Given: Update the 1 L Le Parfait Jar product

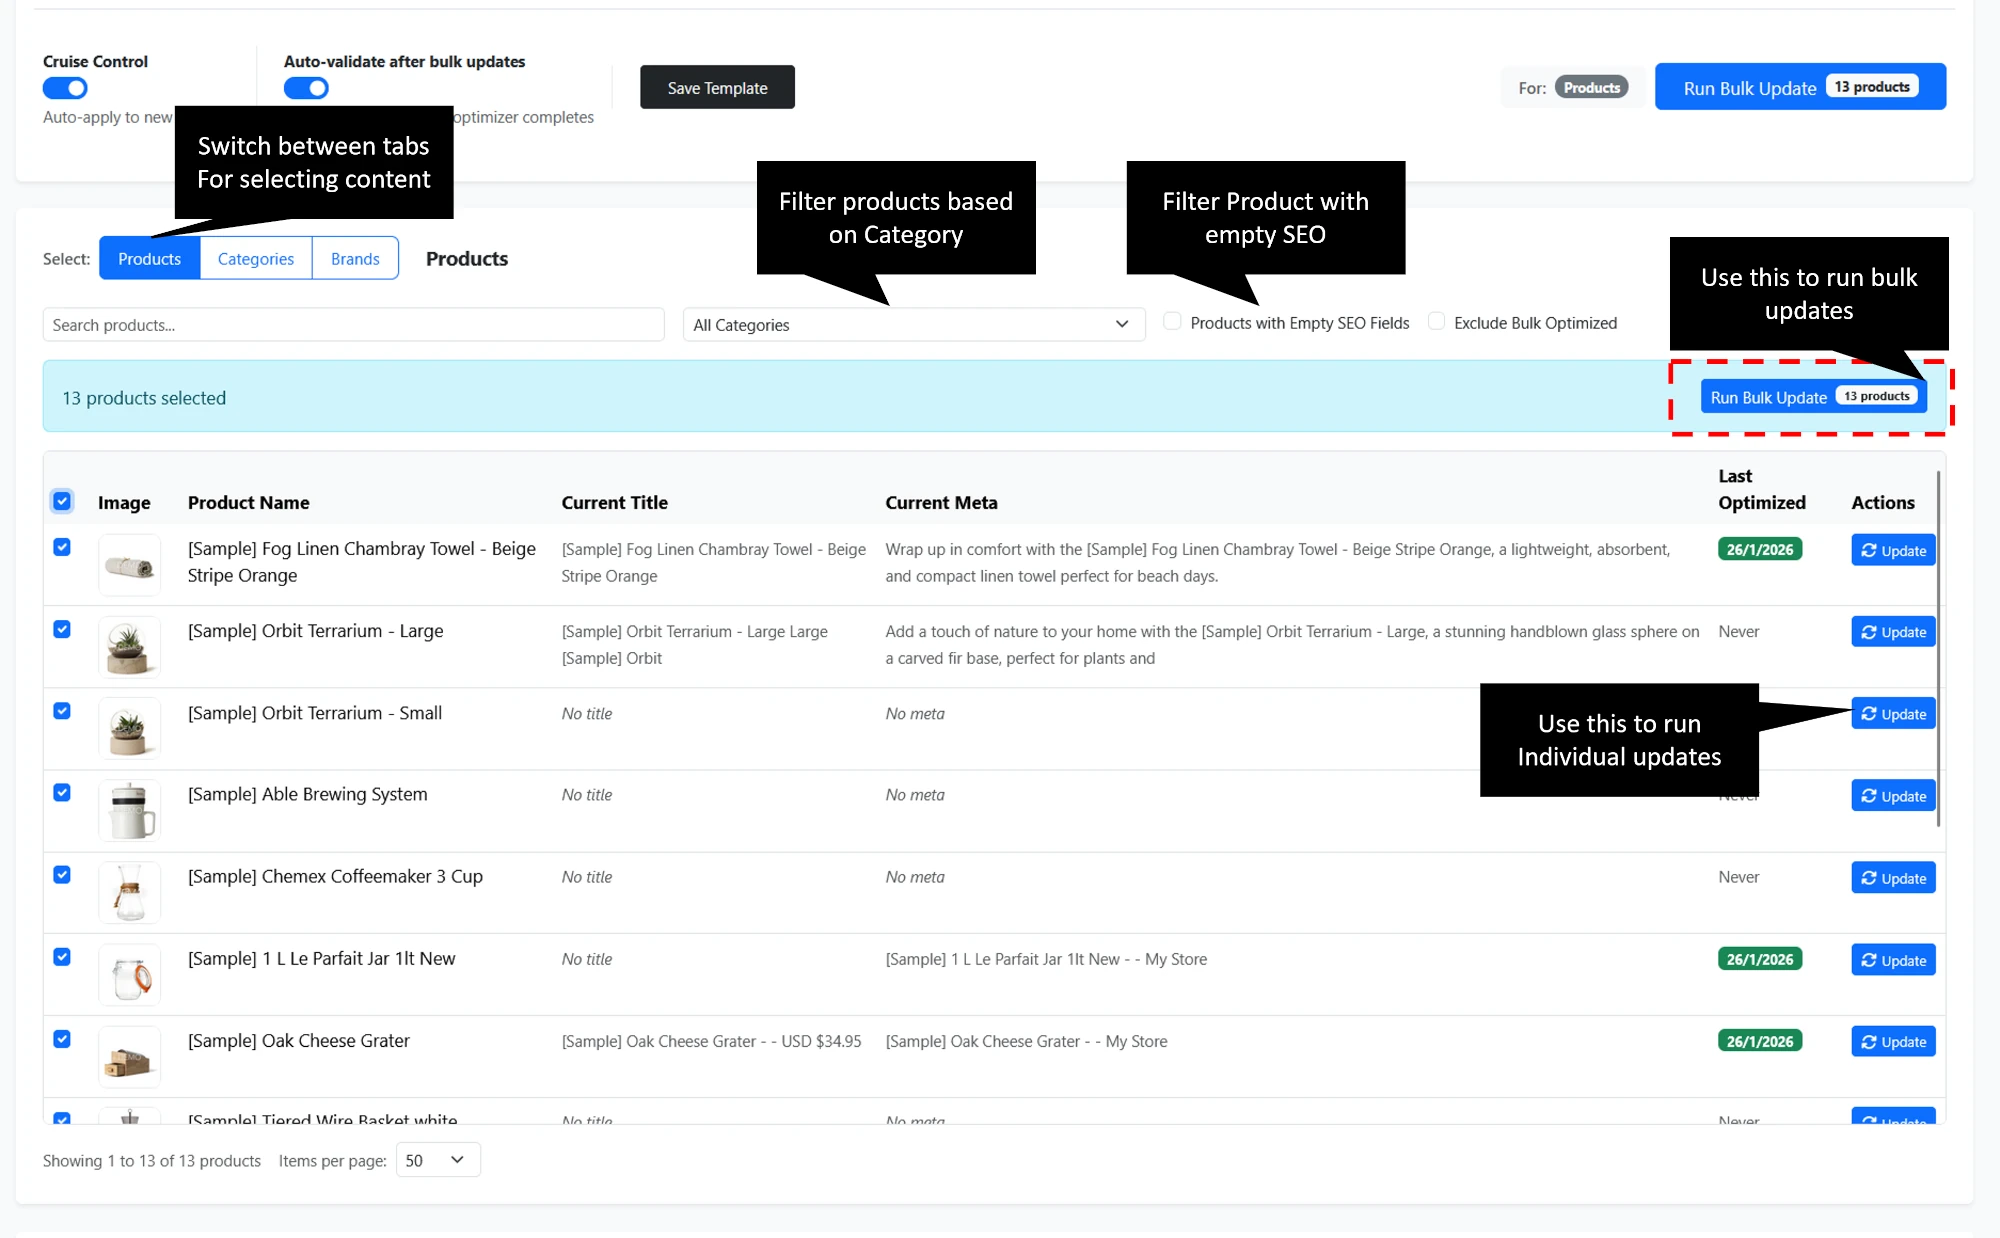Looking at the screenshot, I should click(x=1892, y=959).
